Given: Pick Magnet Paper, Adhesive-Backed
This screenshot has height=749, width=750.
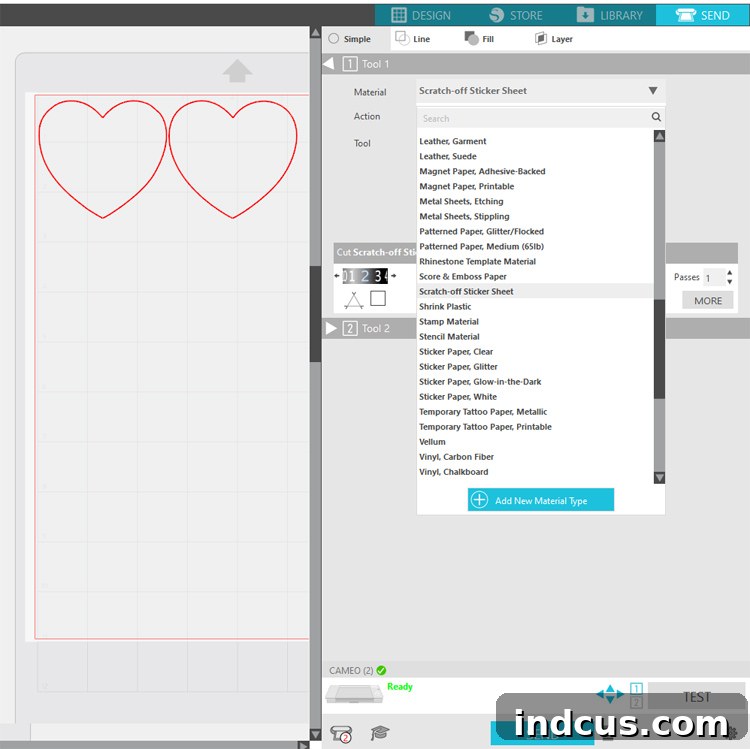Looking at the screenshot, I should pyautogui.click(x=482, y=171).
